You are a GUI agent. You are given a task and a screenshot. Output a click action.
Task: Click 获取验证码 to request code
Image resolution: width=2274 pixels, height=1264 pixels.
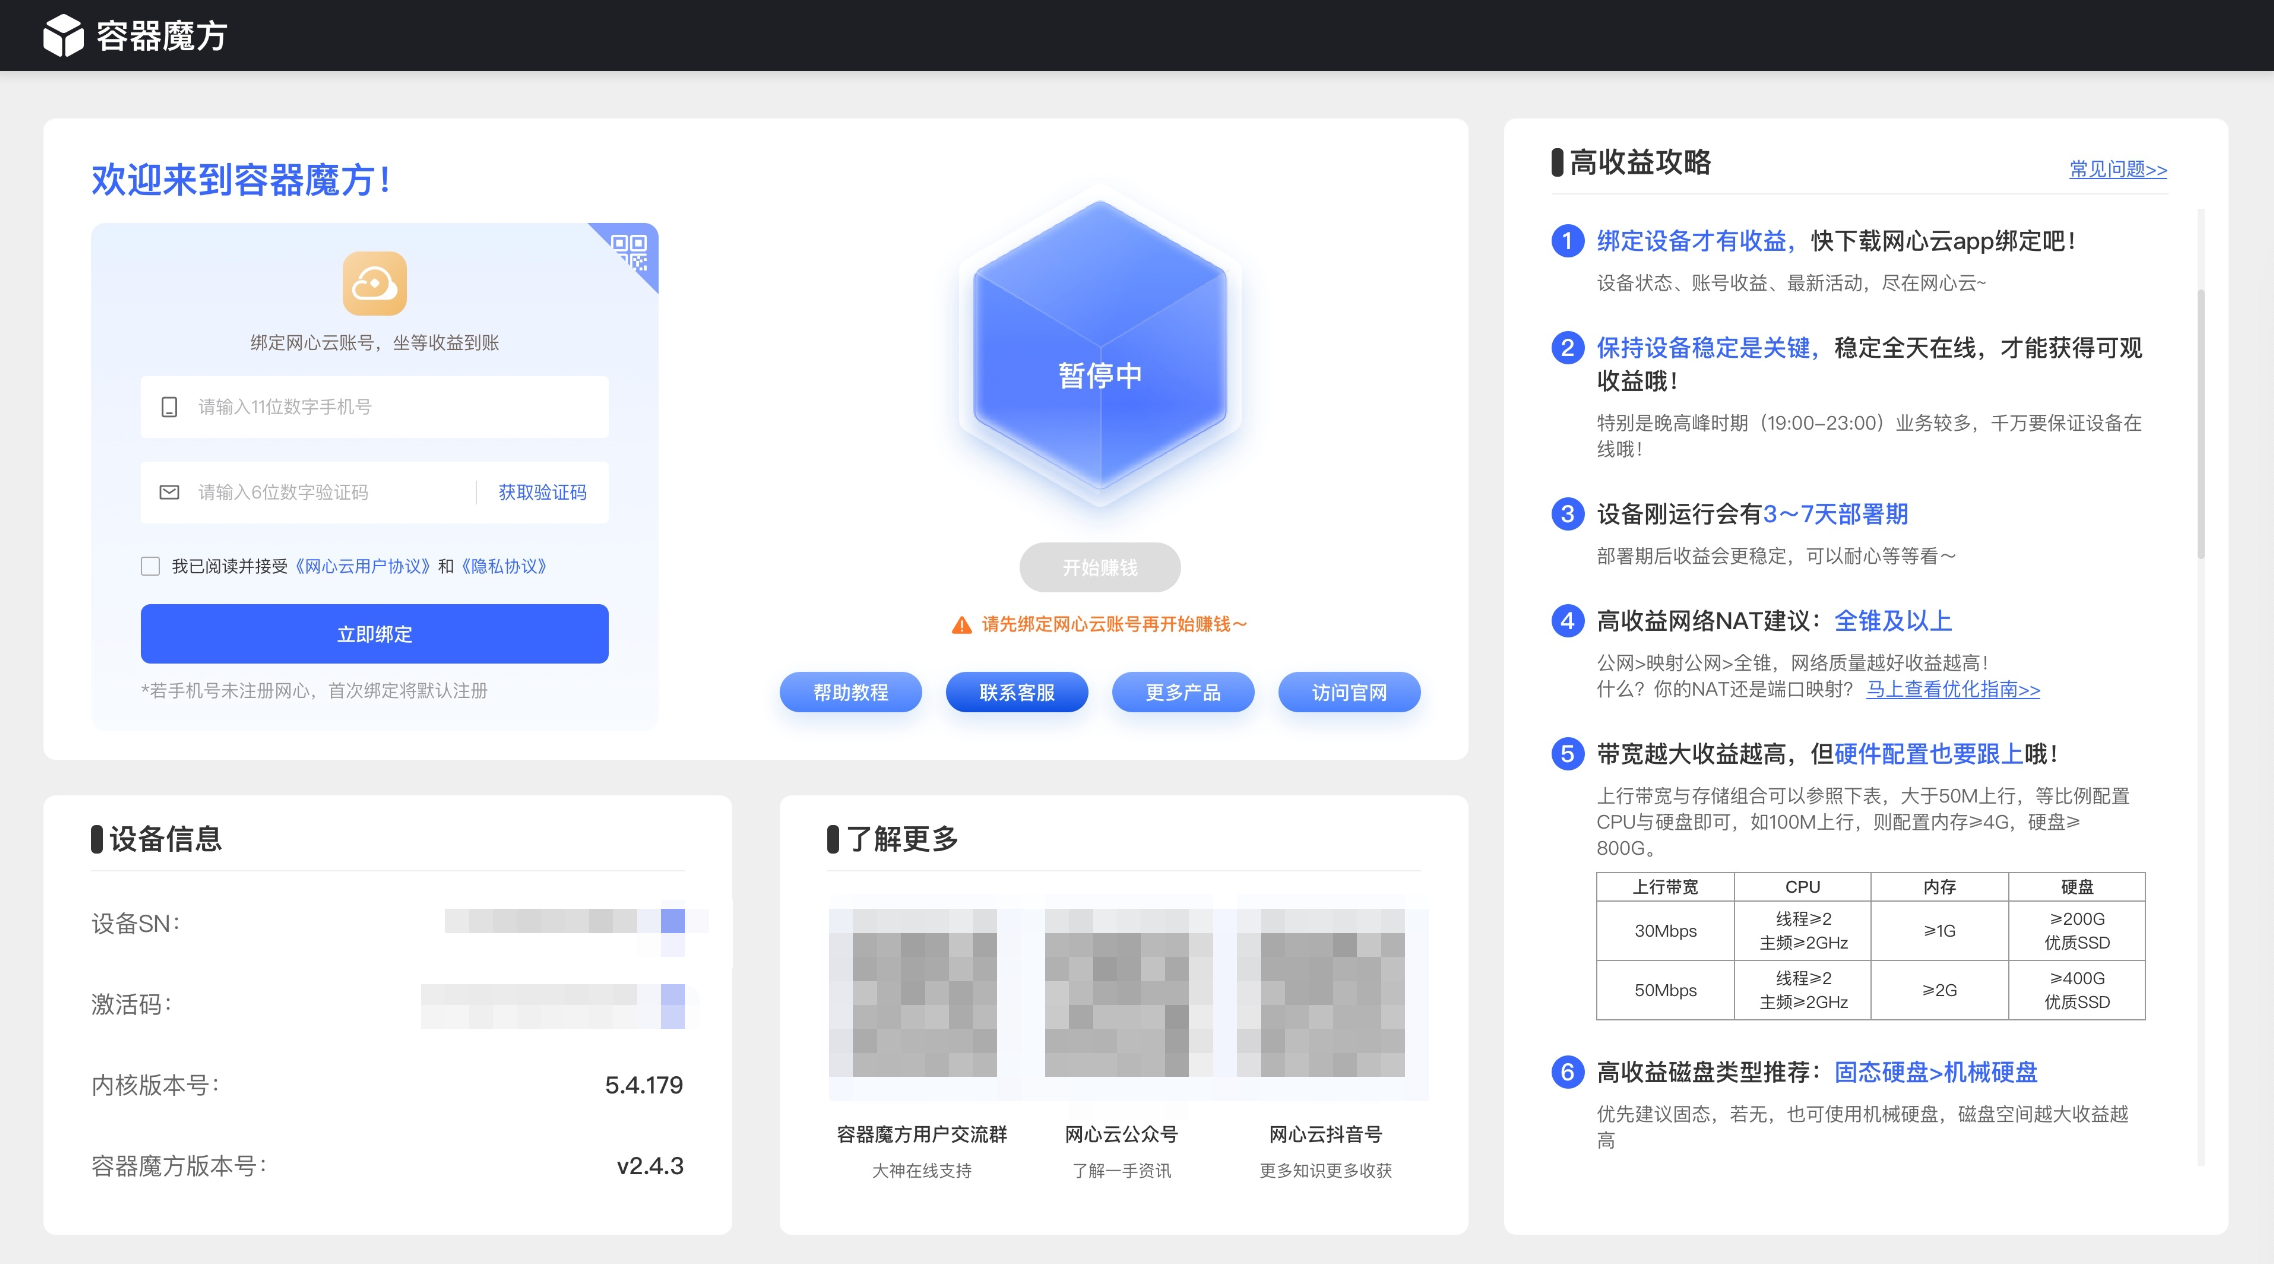[x=543, y=492]
